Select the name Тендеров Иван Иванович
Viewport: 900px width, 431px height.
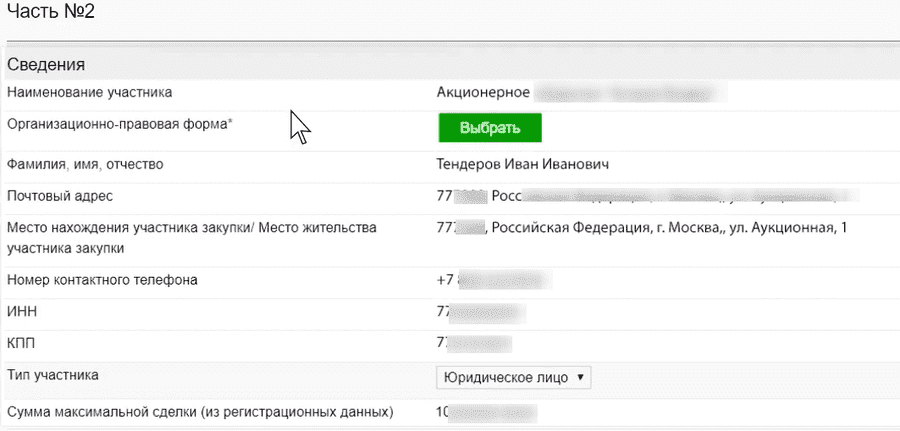(x=522, y=165)
